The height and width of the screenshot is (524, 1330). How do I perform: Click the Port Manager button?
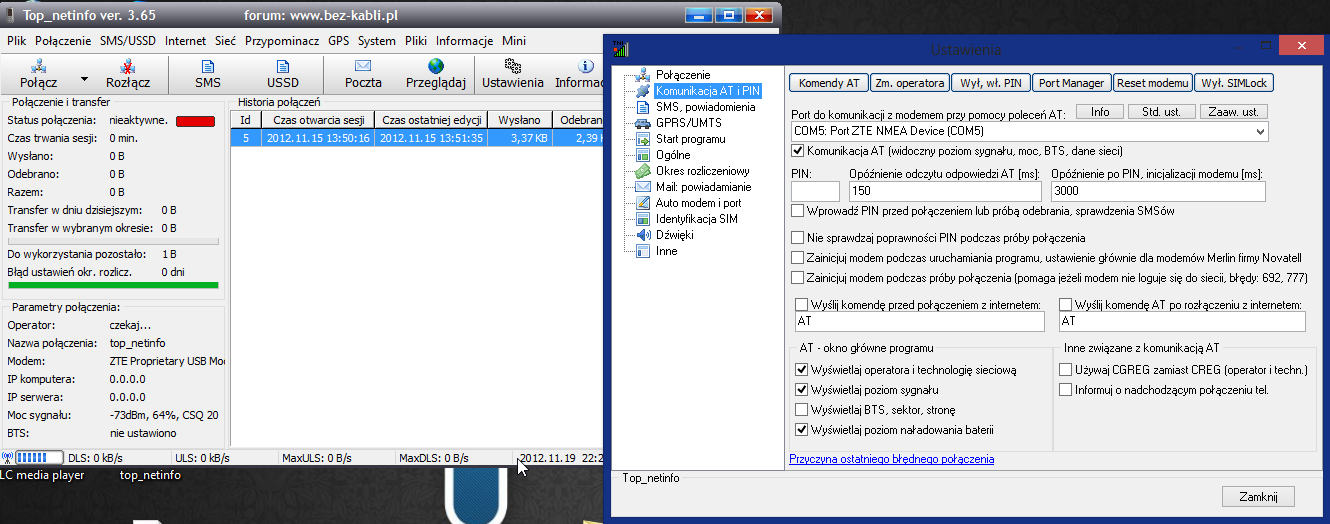pos(1071,83)
